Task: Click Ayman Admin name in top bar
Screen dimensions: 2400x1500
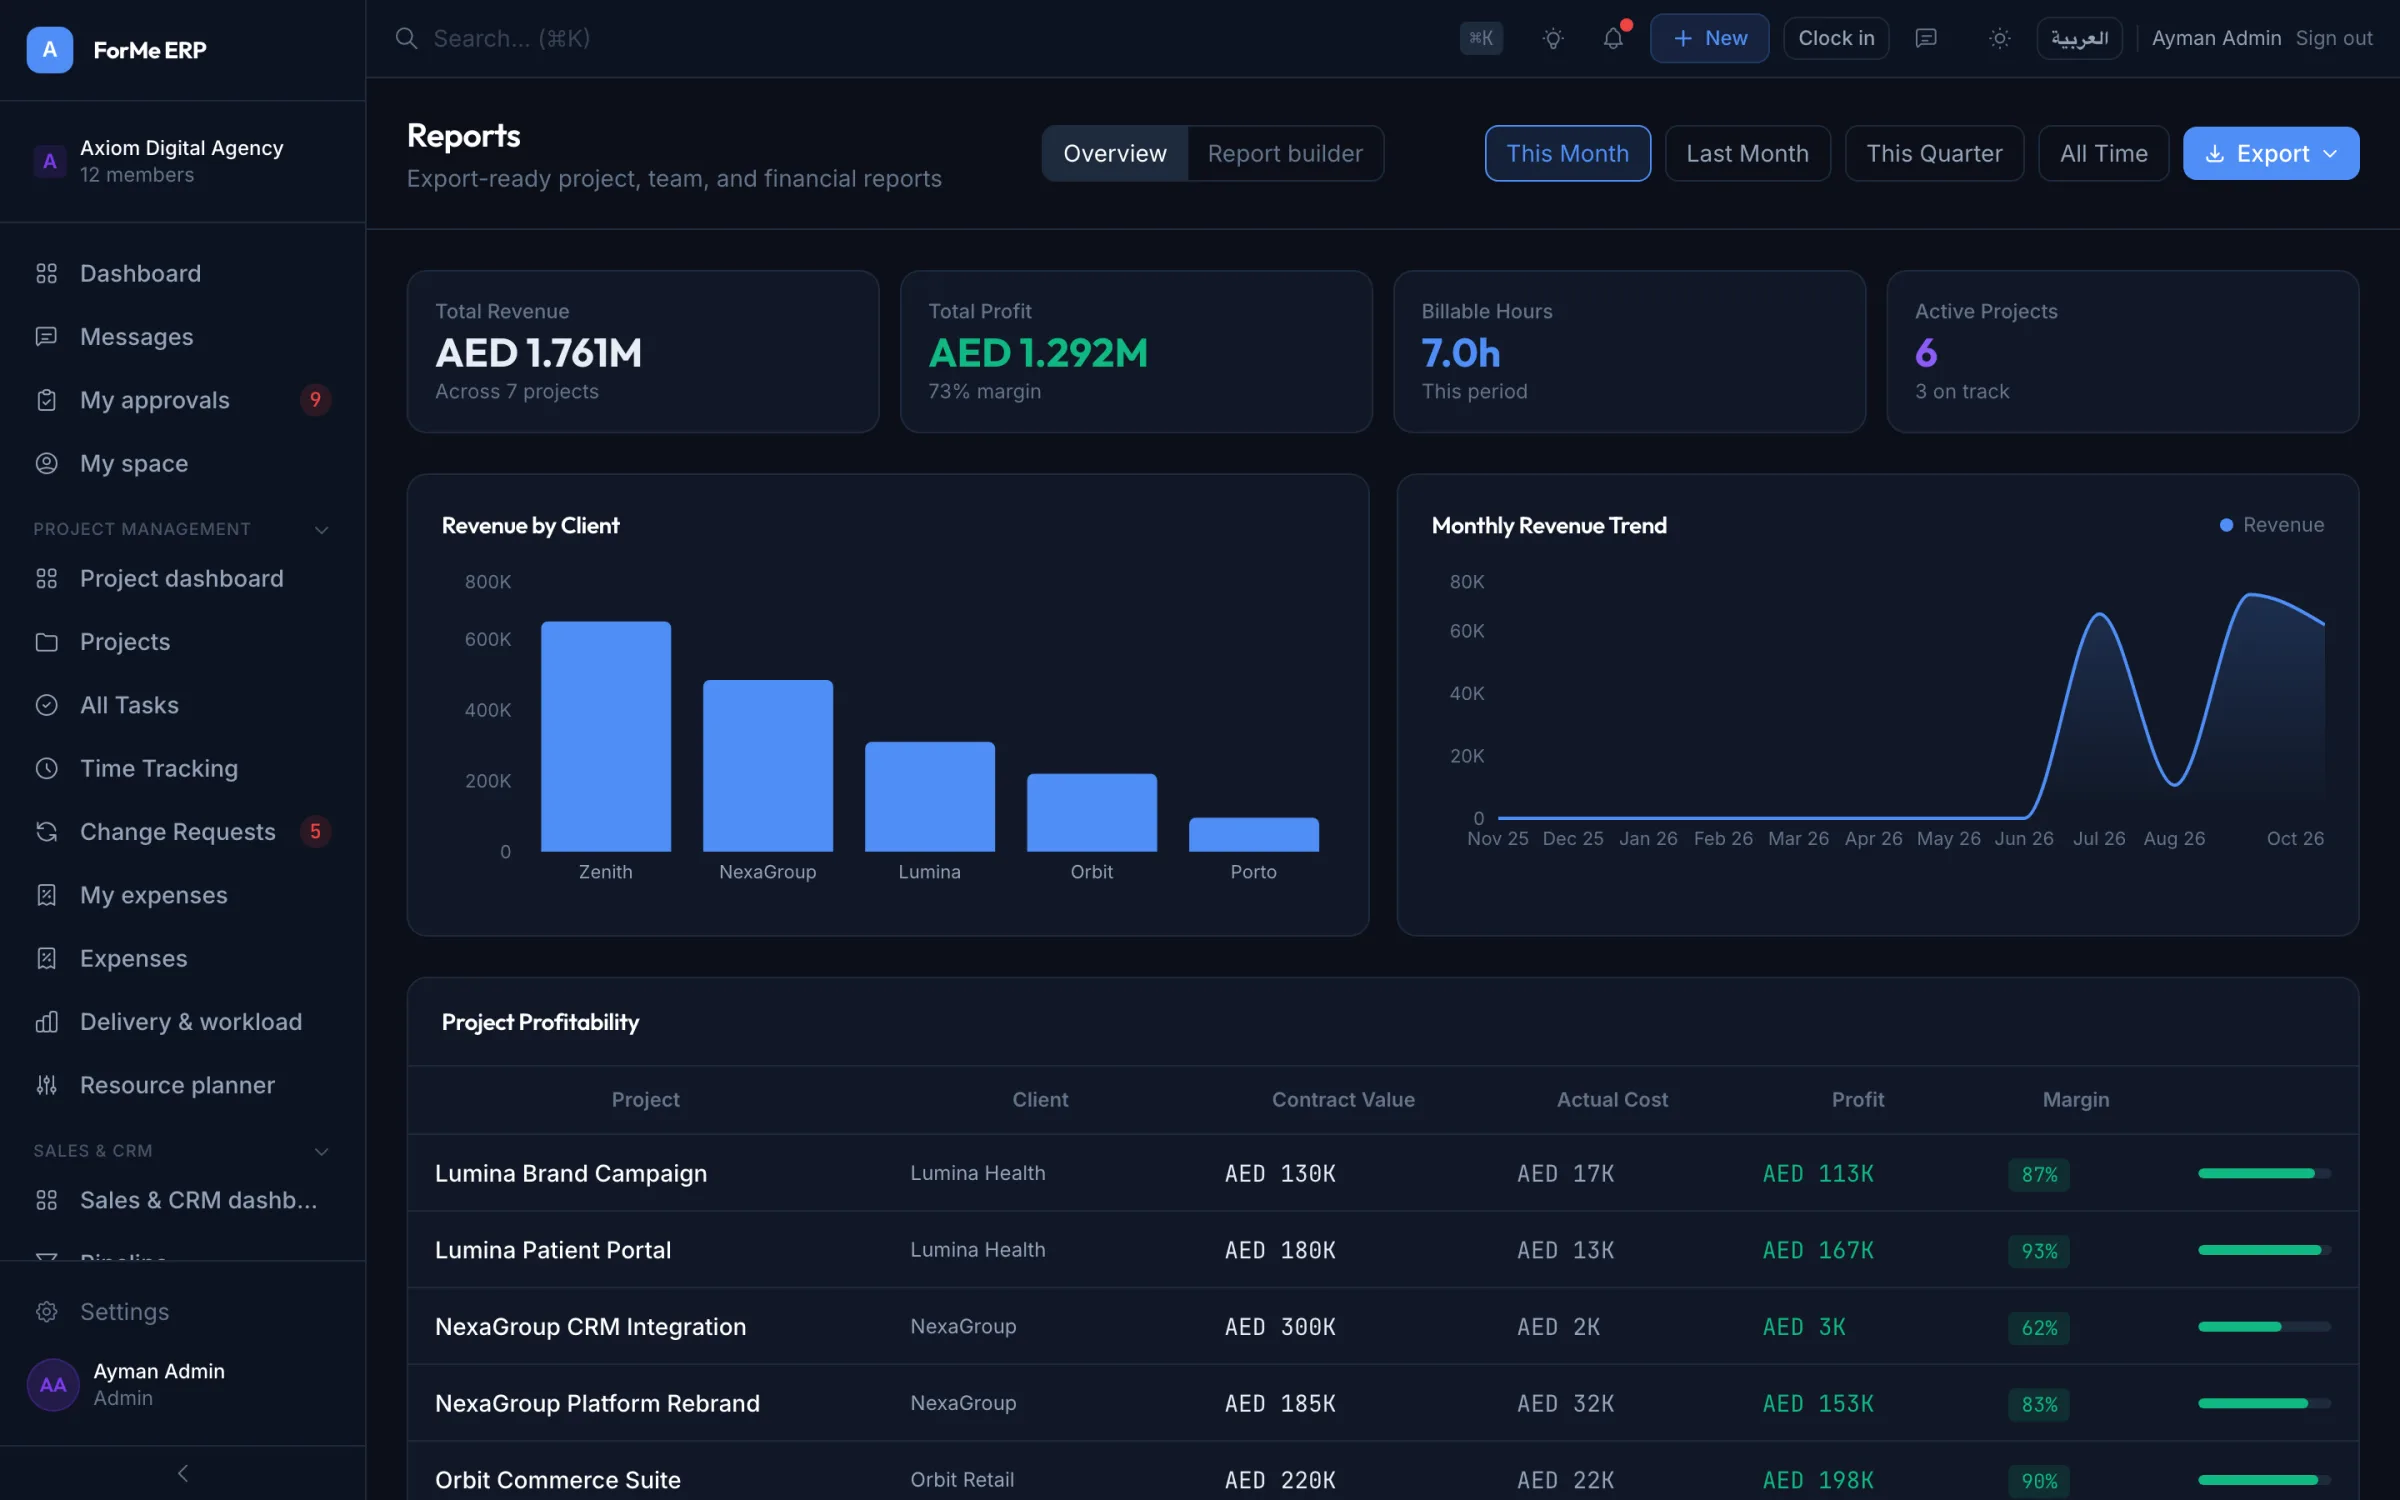Action: click(2216, 38)
